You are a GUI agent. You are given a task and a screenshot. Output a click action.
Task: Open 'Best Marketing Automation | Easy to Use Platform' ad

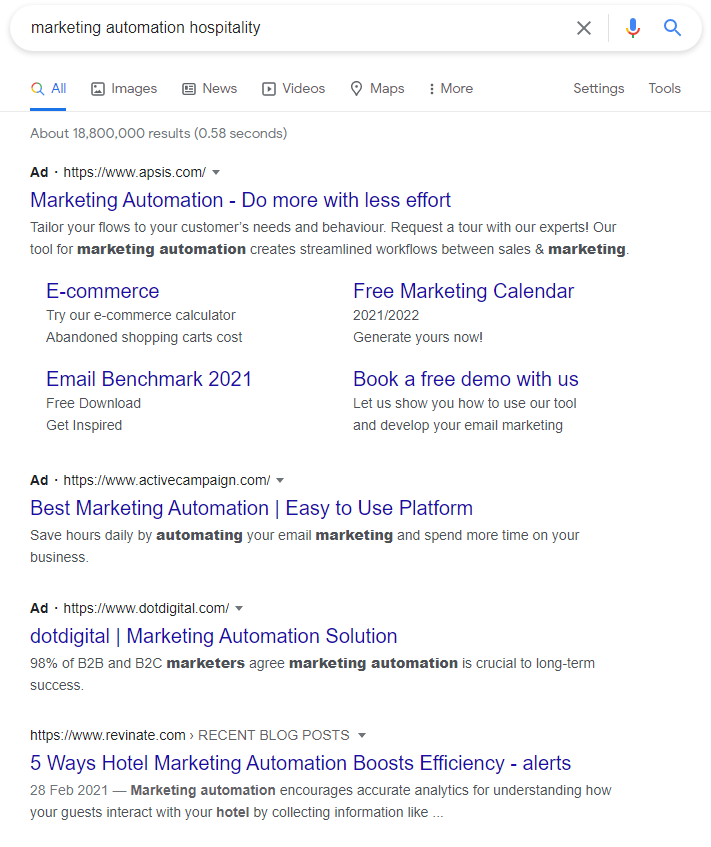coord(251,508)
